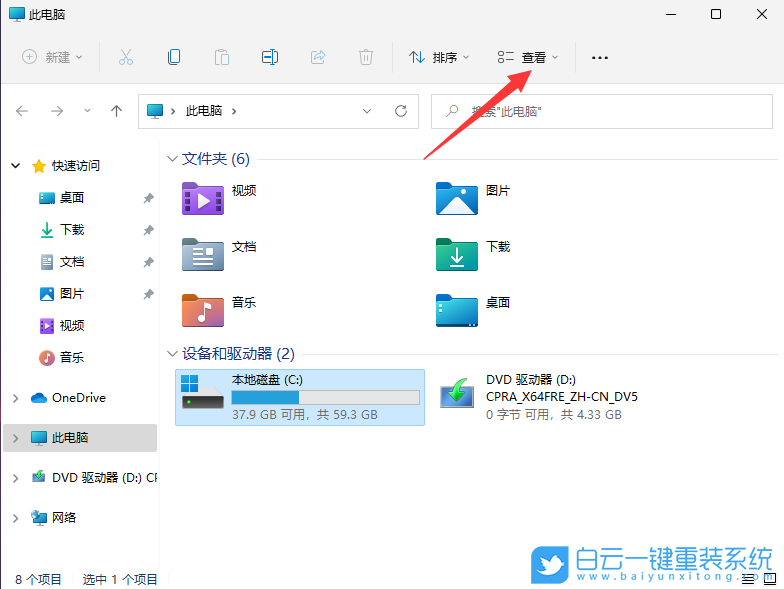Click '37.9 GB 可用, 共 59.3 GB' text
This screenshot has width=784, height=589.
pos(304,415)
